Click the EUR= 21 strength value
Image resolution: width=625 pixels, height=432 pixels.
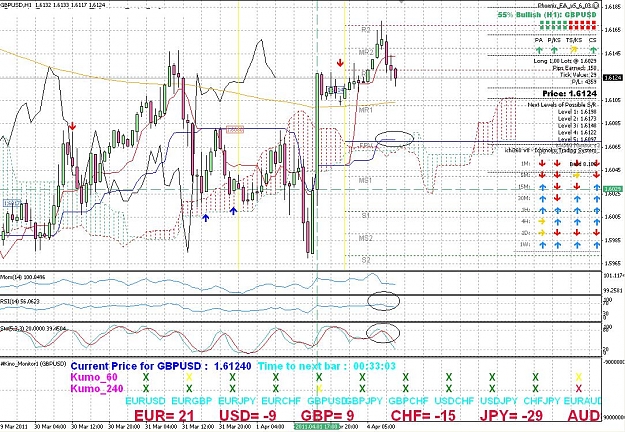pos(164,416)
